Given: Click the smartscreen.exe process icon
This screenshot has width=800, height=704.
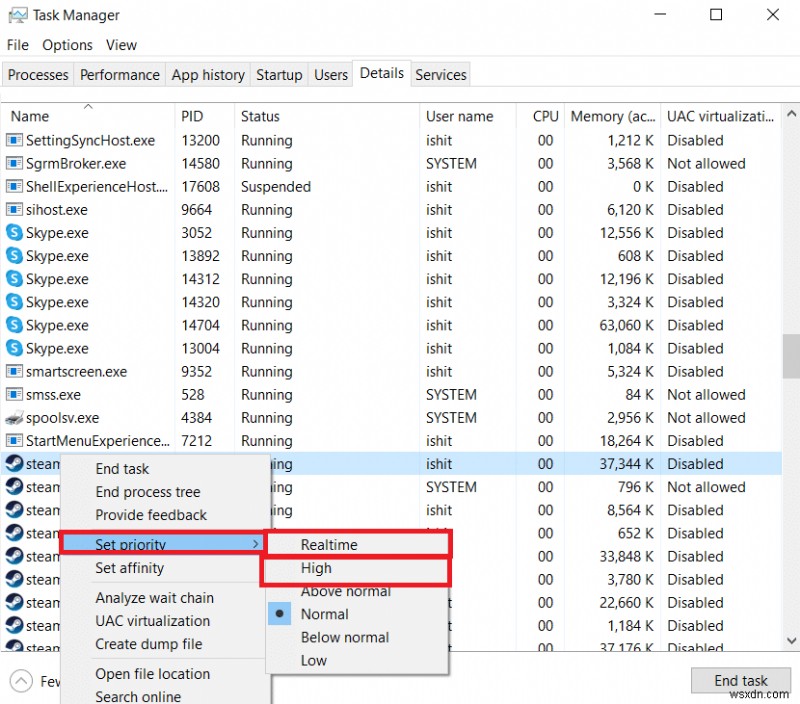Looking at the screenshot, I should click(x=14, y=371).
